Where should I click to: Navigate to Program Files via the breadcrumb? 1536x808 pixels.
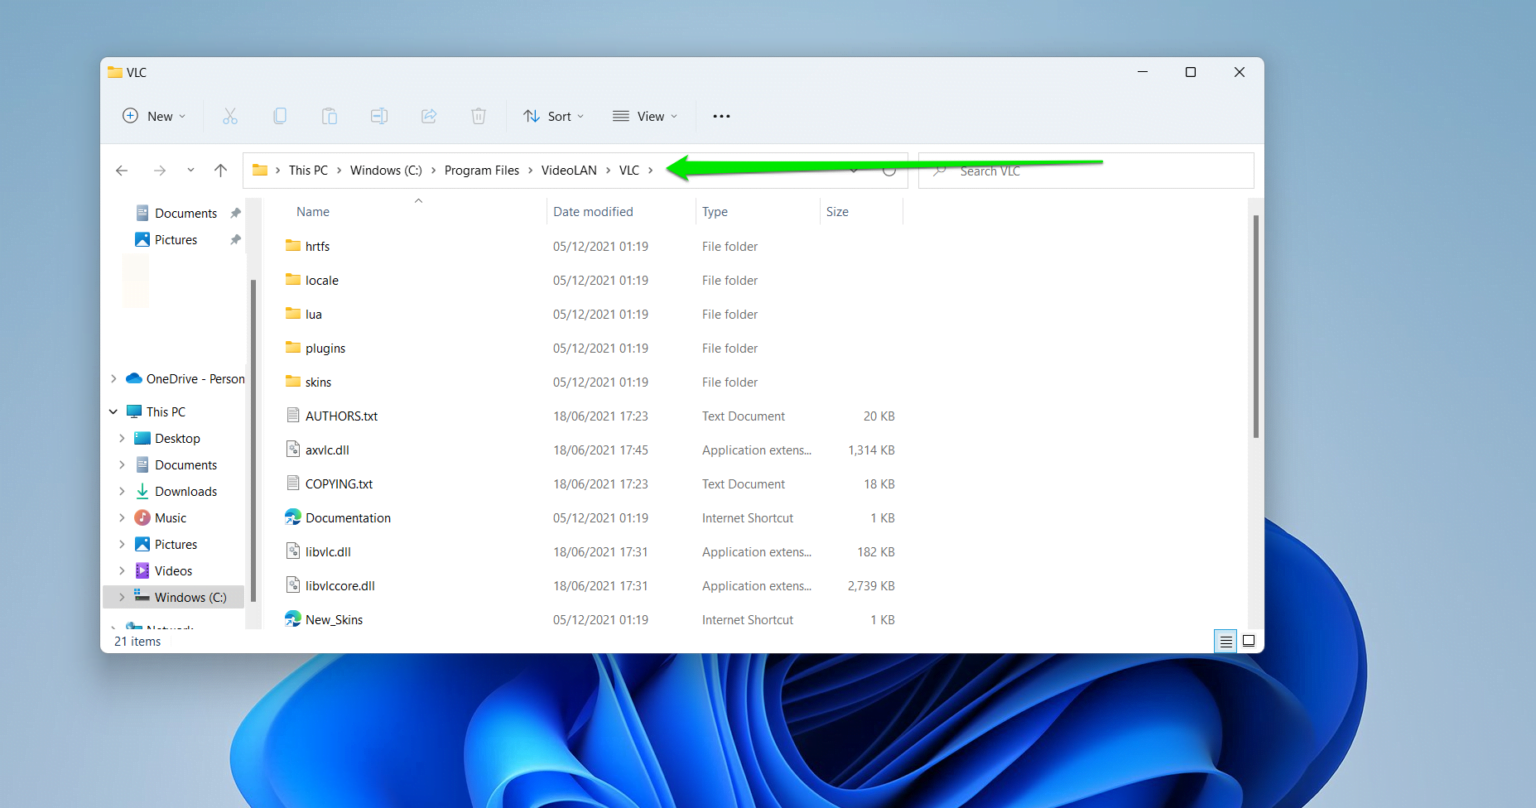pyautogui.click(x=483, y=170)
